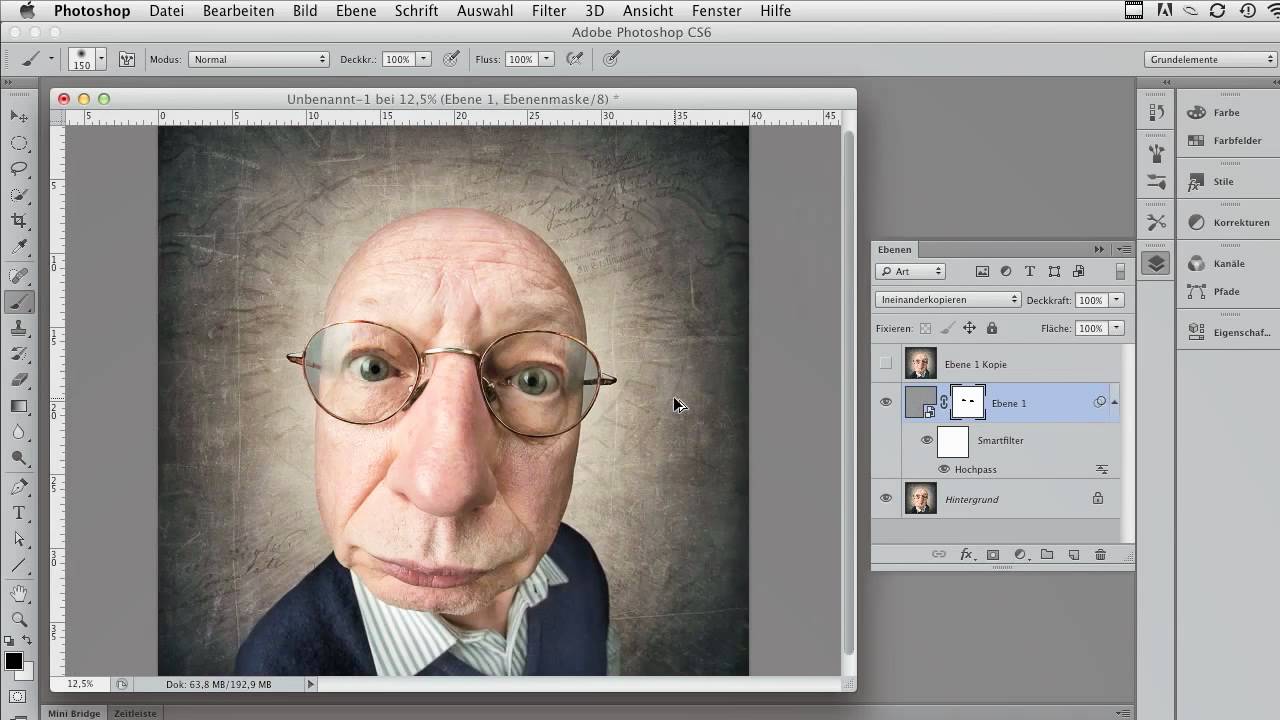Image resolution: width=1280 pixels, height=720 pixels.
Task: Select the Type tool in toolbox
Action: click(x=19, y=513)
